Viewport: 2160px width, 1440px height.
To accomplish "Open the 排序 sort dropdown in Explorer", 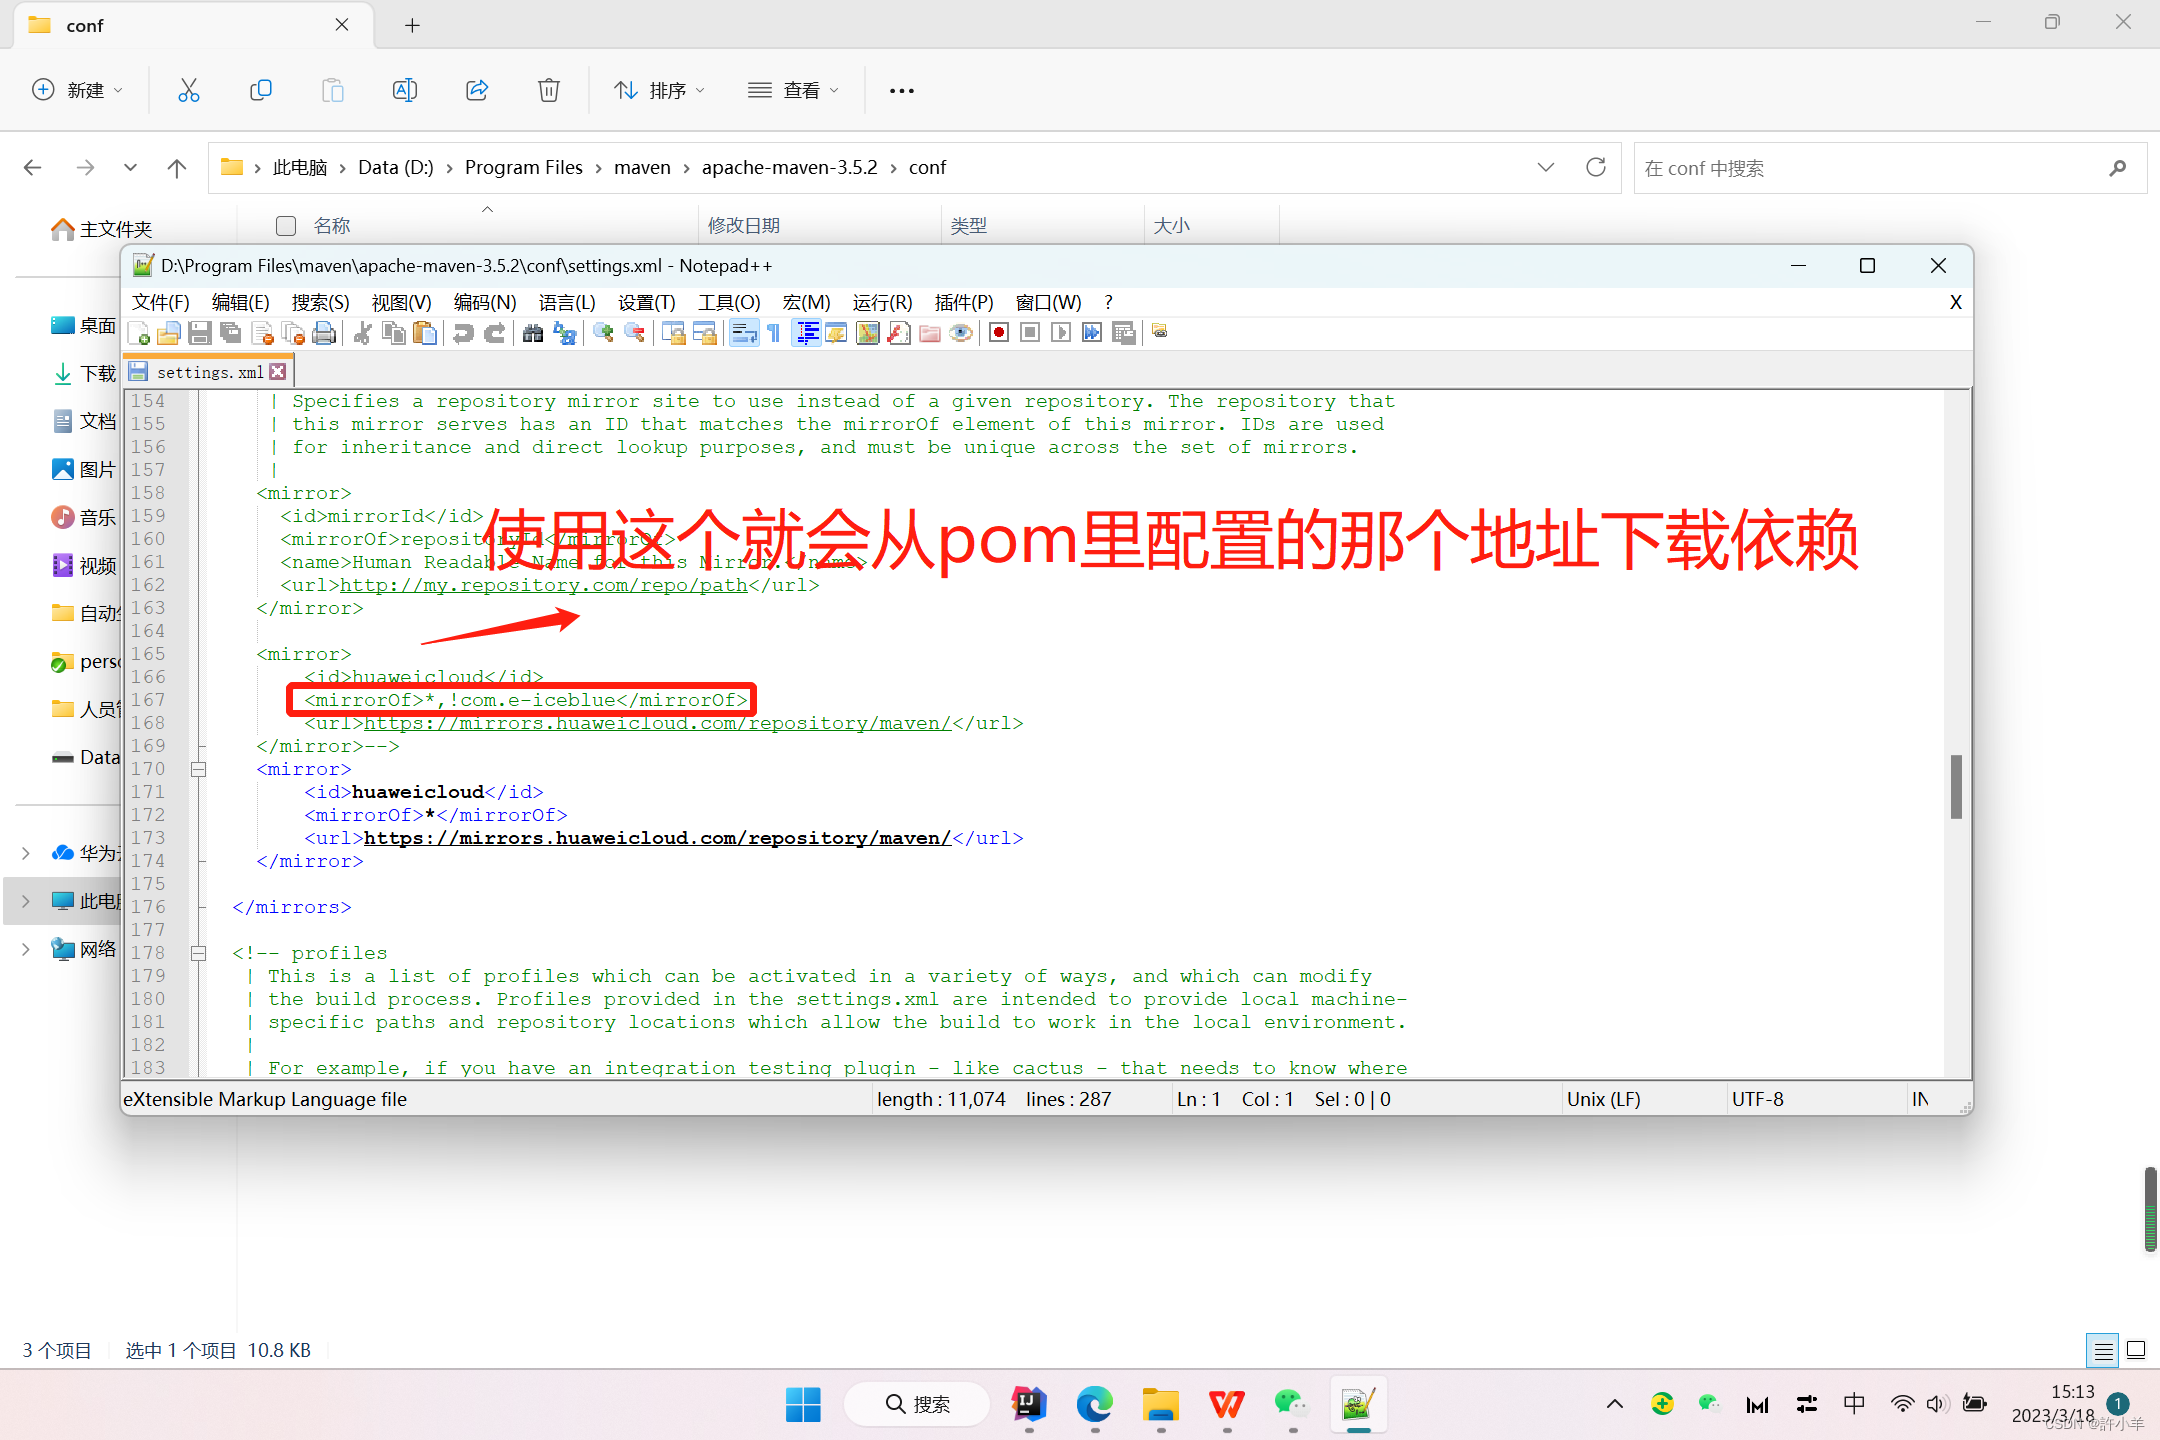I will coord(659,90).
